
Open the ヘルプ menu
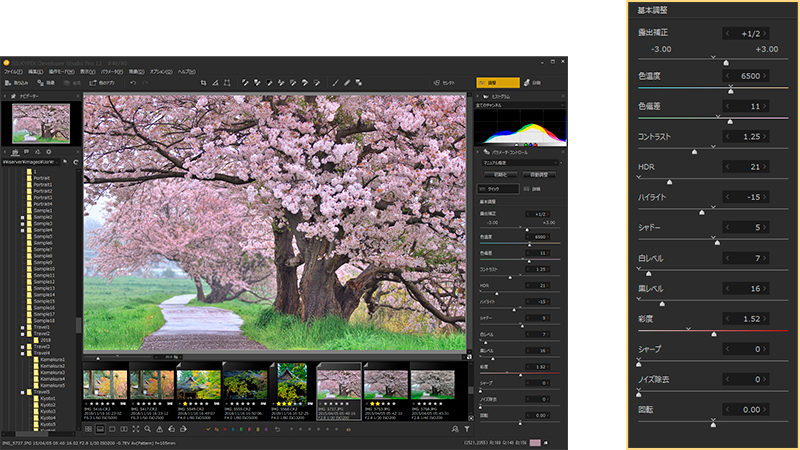click(x=187, y=72)
